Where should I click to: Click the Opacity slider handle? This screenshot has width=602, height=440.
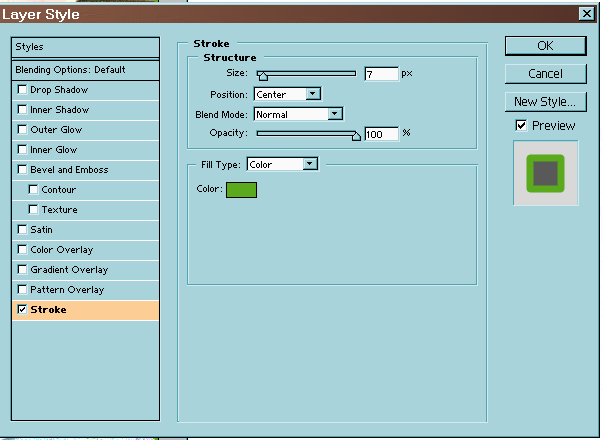[x=355, y=135]
